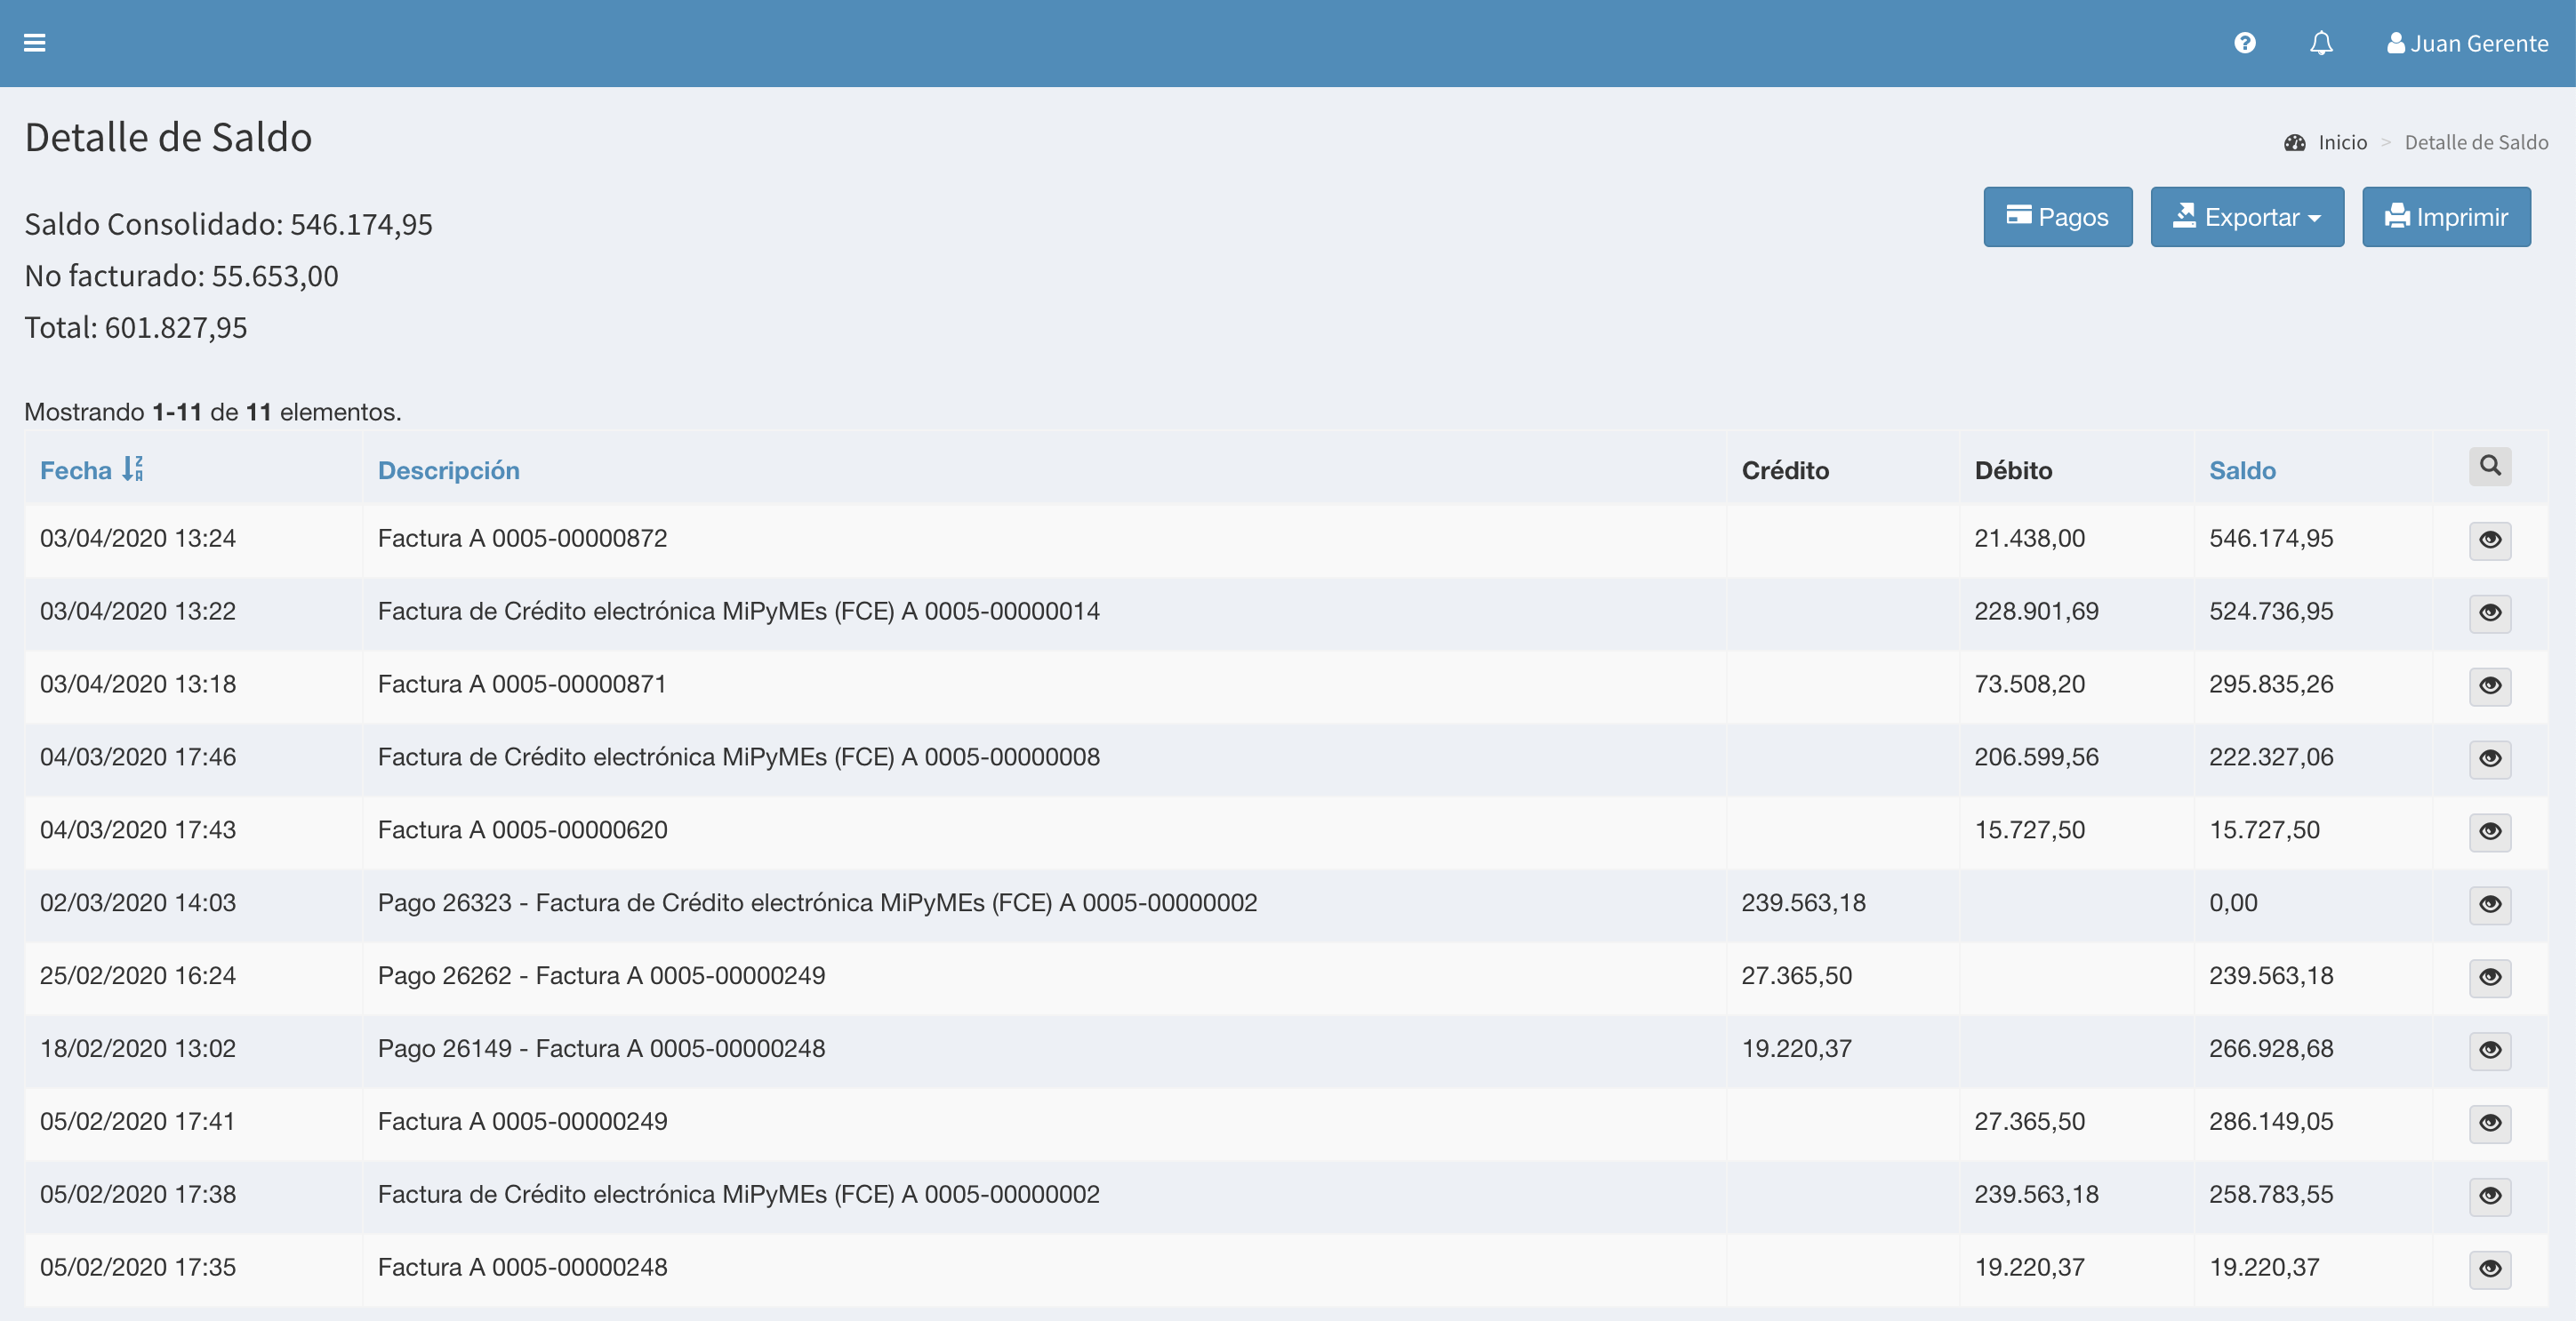Viewport: 2576px width, 1321px height.
Task: Sort by Descripción column header
Action: (x=448, y=470)
